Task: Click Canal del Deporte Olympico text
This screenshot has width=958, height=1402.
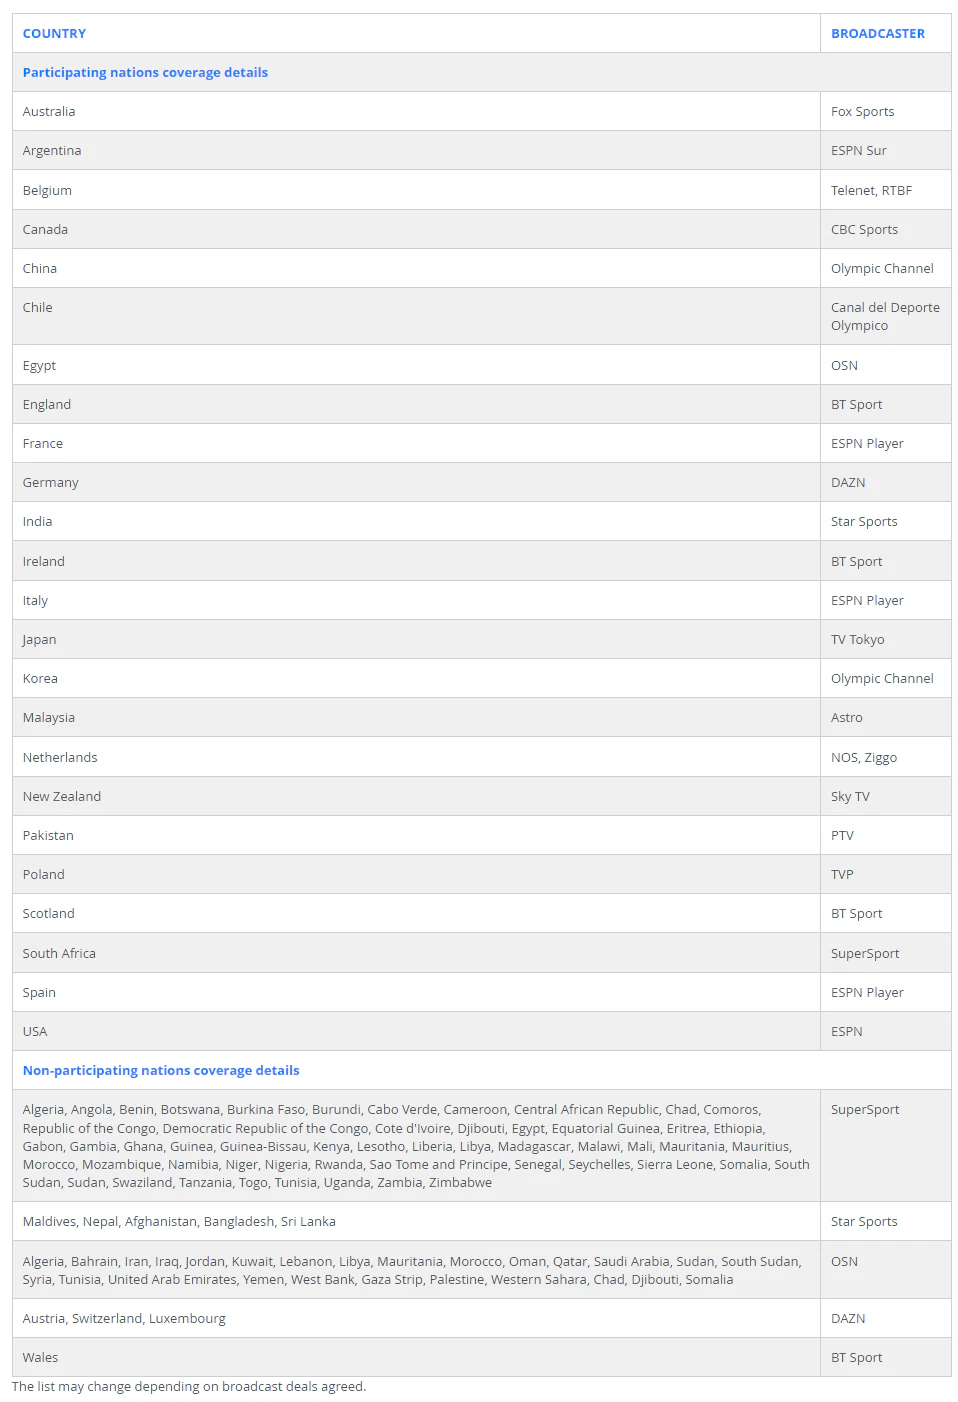Action: [x=884, y=316]
